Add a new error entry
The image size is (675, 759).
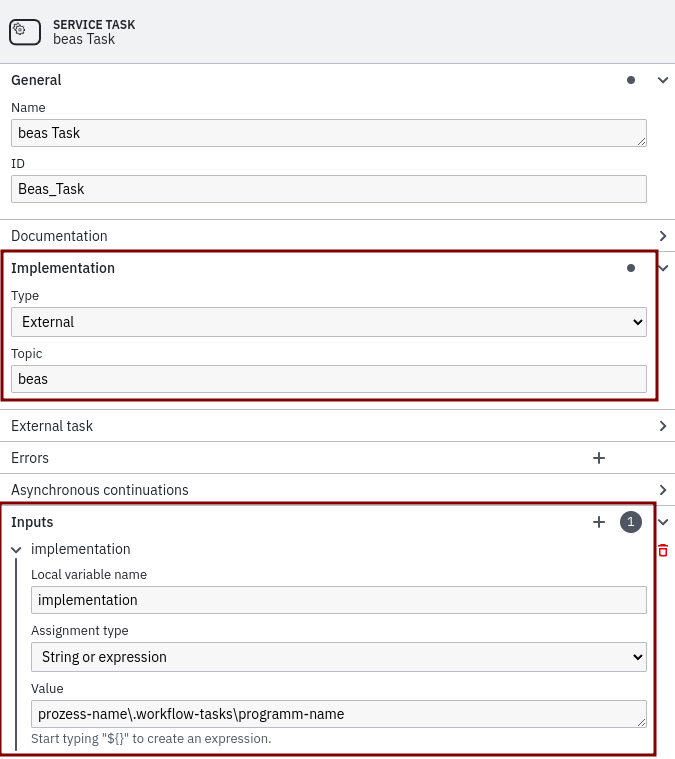(599, 458)
